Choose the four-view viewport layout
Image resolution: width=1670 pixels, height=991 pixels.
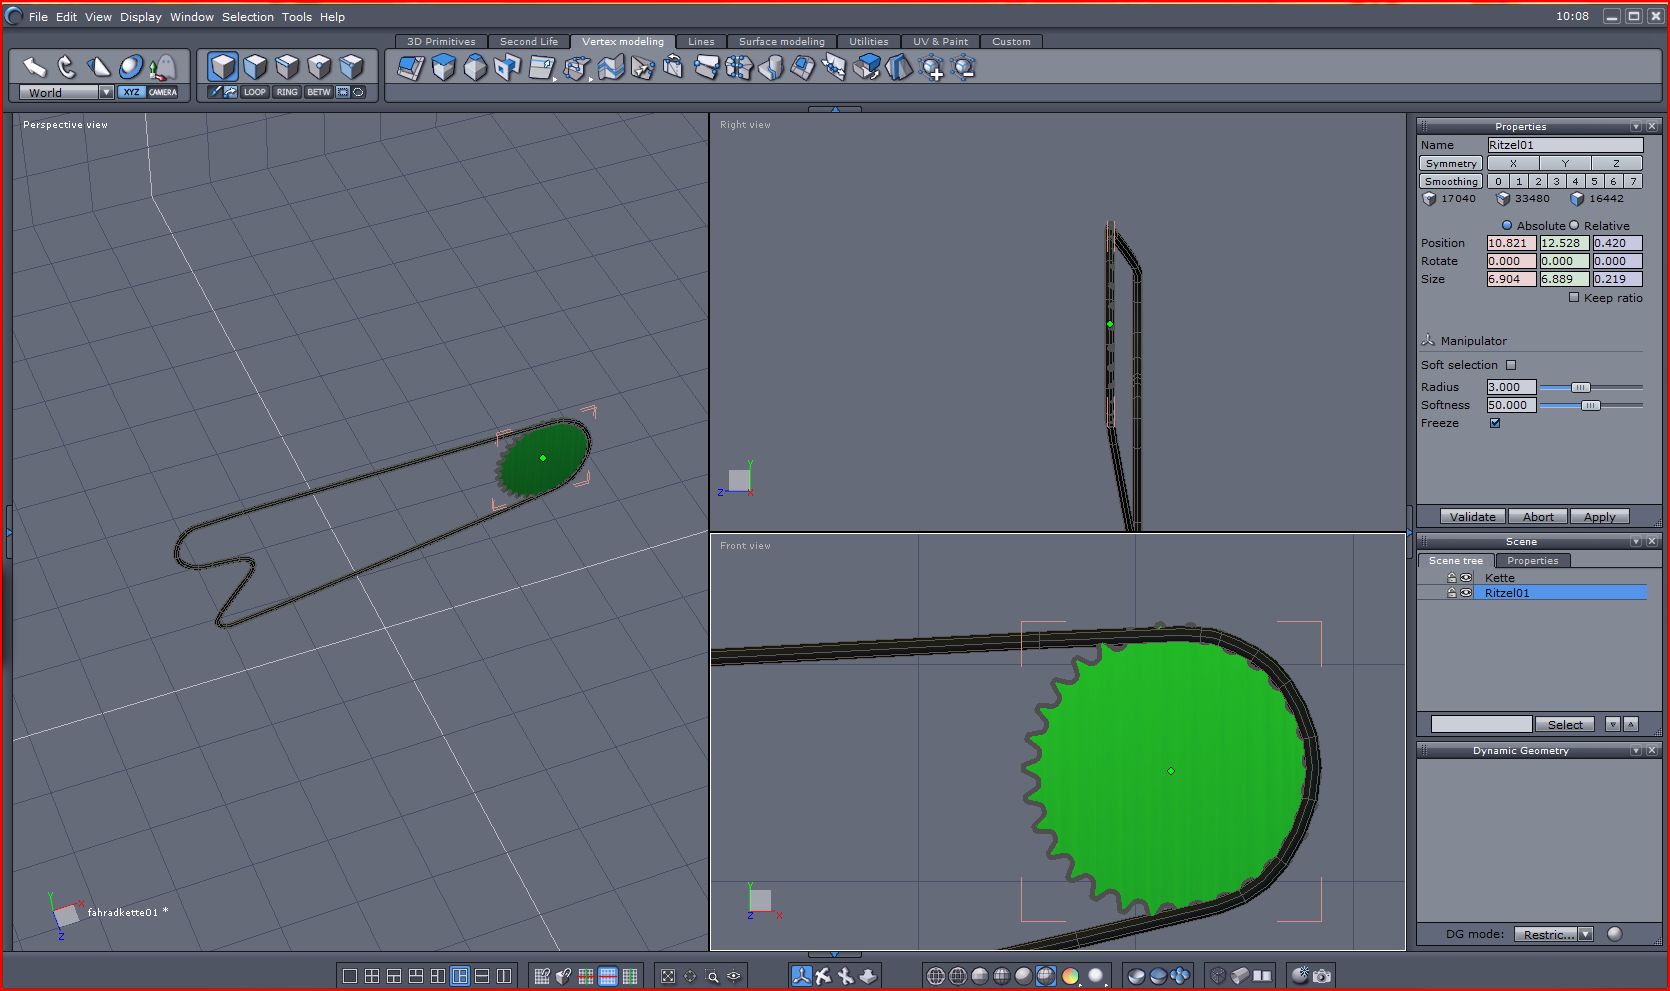tap(372, 976)
